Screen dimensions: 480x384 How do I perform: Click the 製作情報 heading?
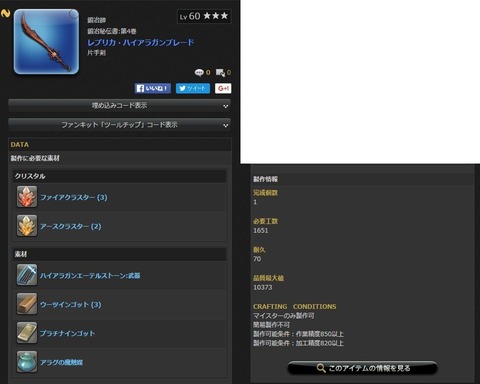(x=265, y=179)
